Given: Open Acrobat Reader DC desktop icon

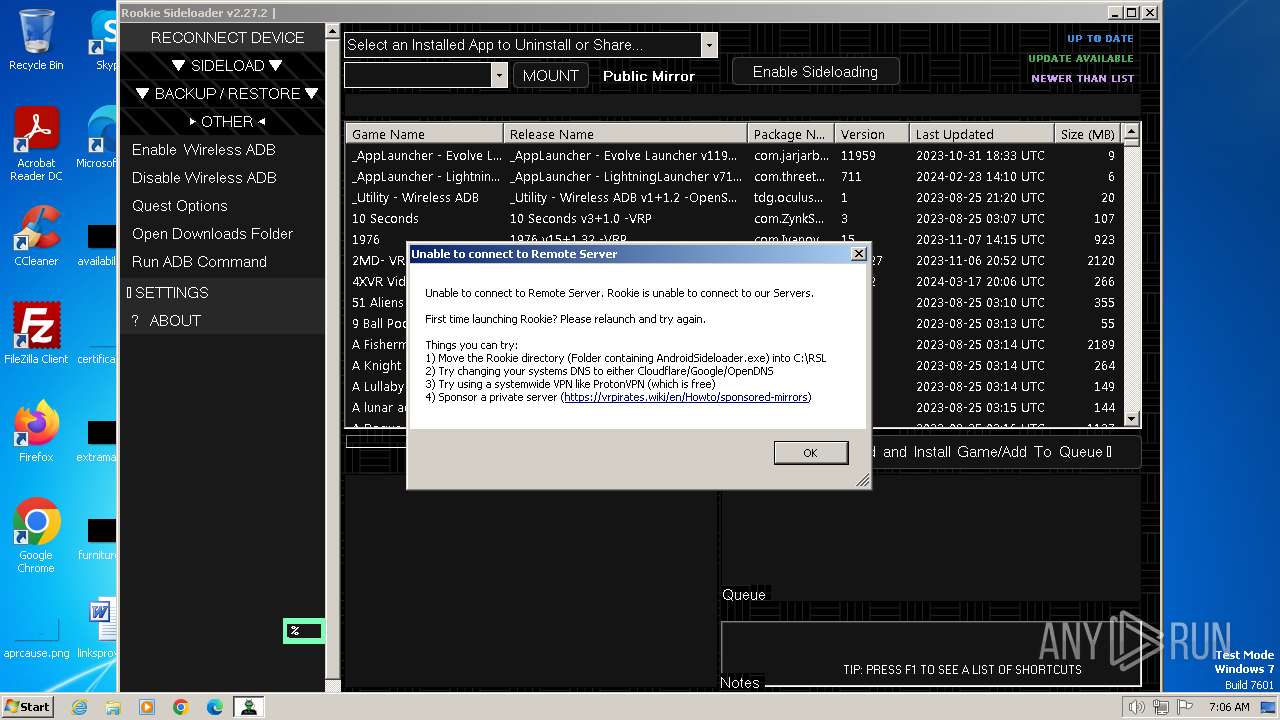Looking at the screenshot, I should (36, 144).
